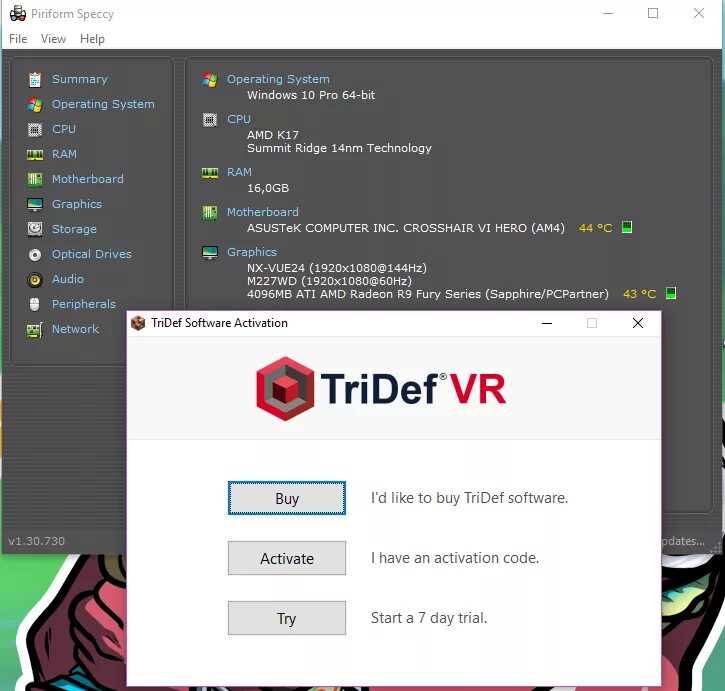Image resolution: width=725 pixels, height=691 pixels.
Task: Click the Operating System heading link in summary
Action: click(278, 79)
